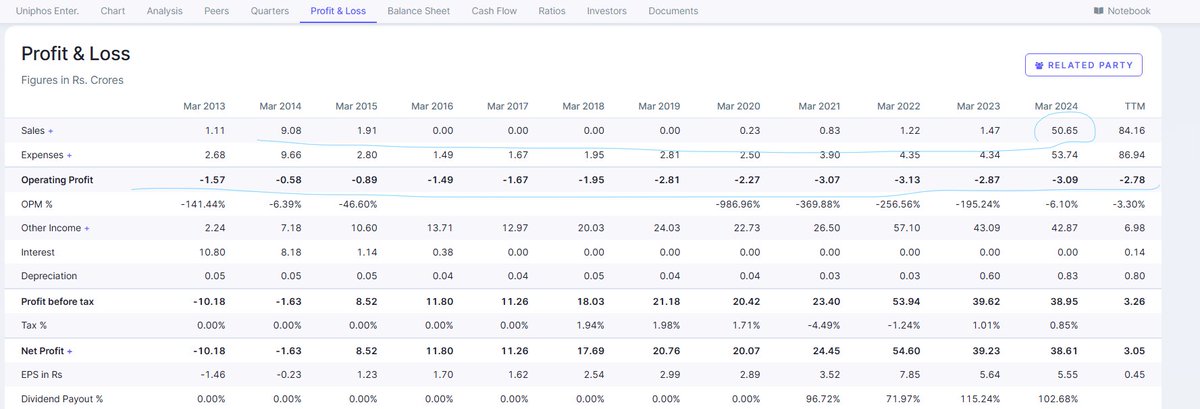This screenshot has width=1200, height=409.
Task: Select Expenses TTM value 86.94
Action: tap(1131, 155)
